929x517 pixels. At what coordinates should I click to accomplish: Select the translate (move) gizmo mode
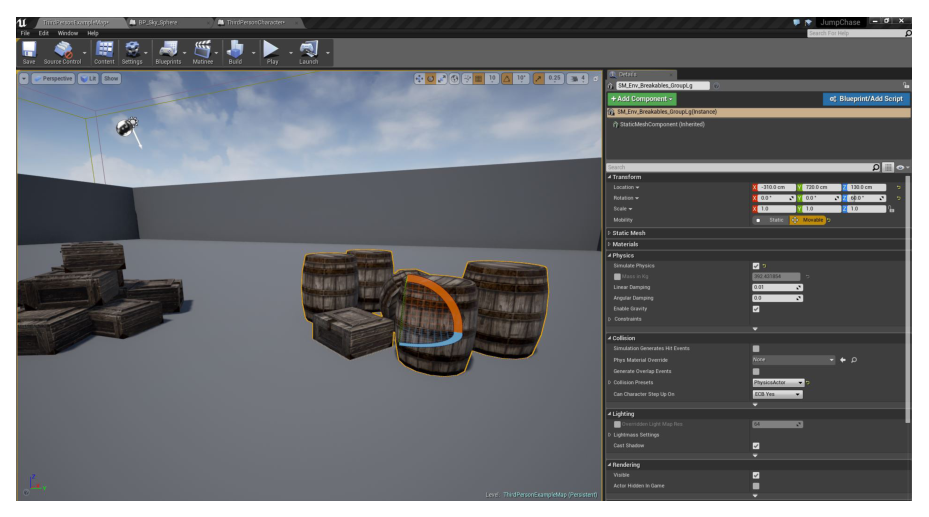pyautogui.click(x=419, y=78)
